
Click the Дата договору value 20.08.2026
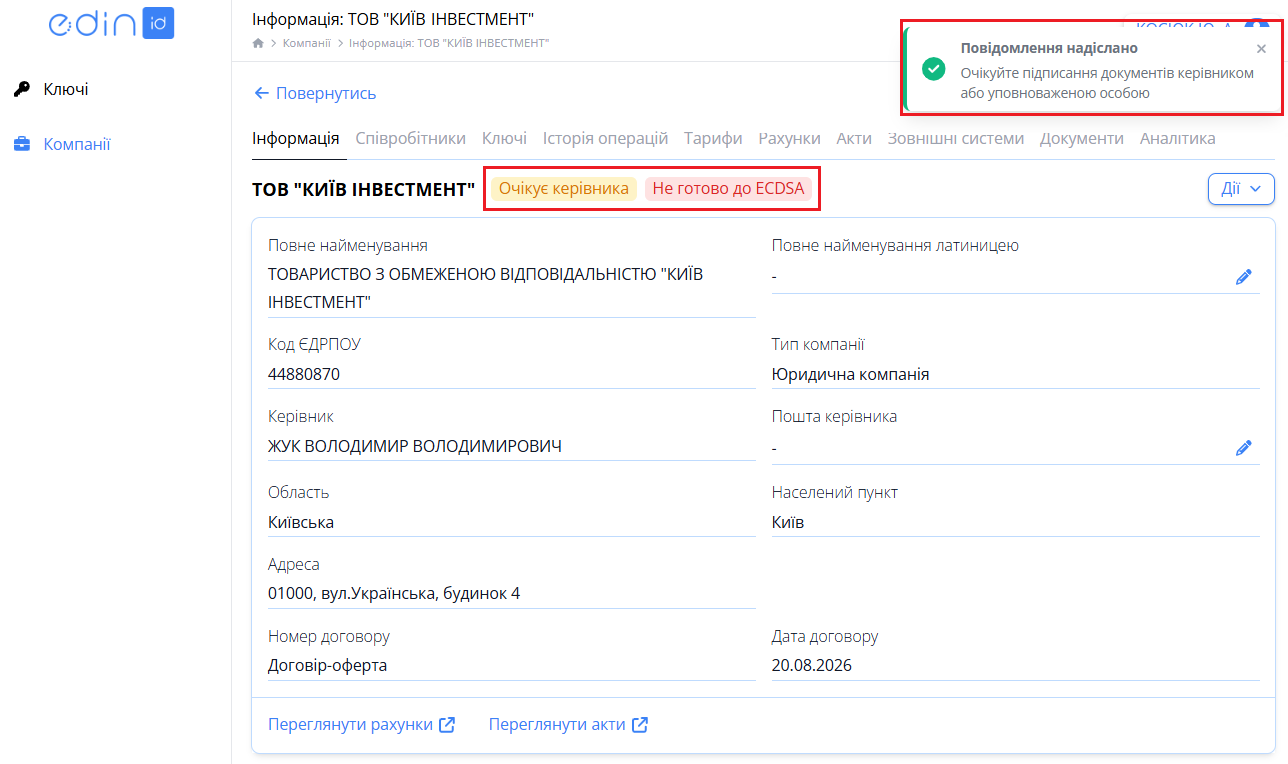812,666
